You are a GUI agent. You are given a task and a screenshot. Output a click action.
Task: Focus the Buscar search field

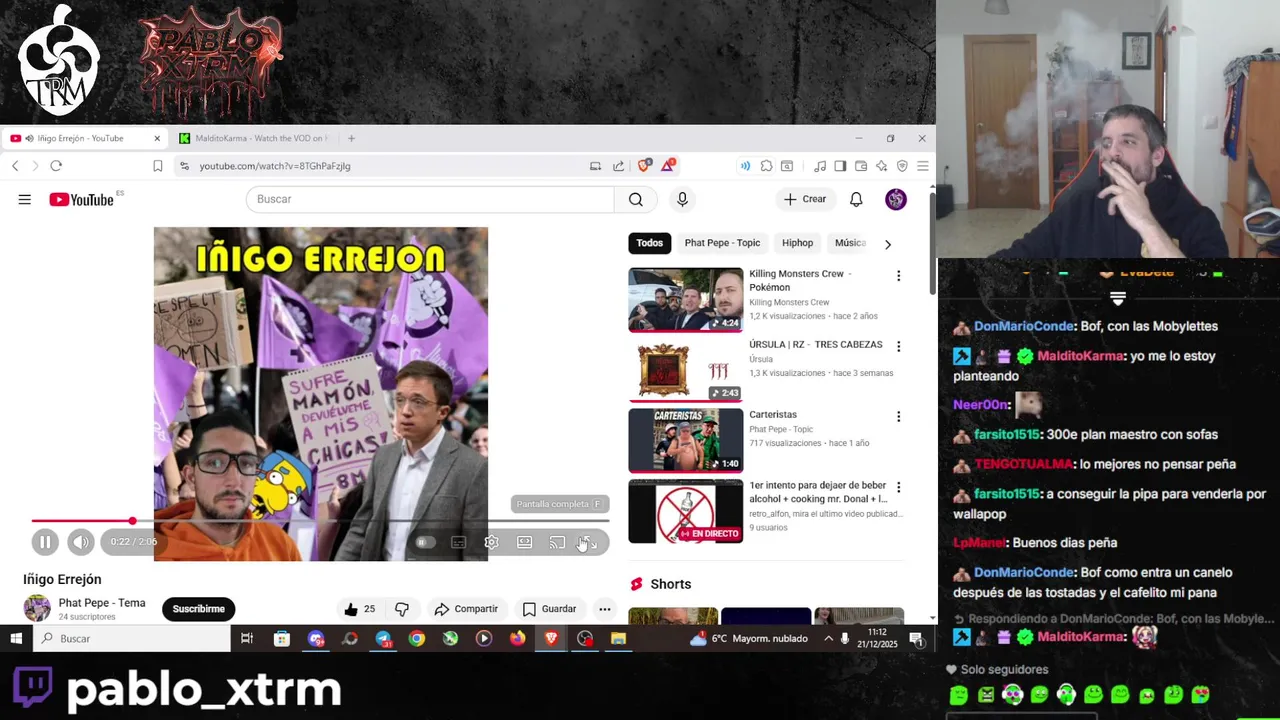tap(430, 199)
